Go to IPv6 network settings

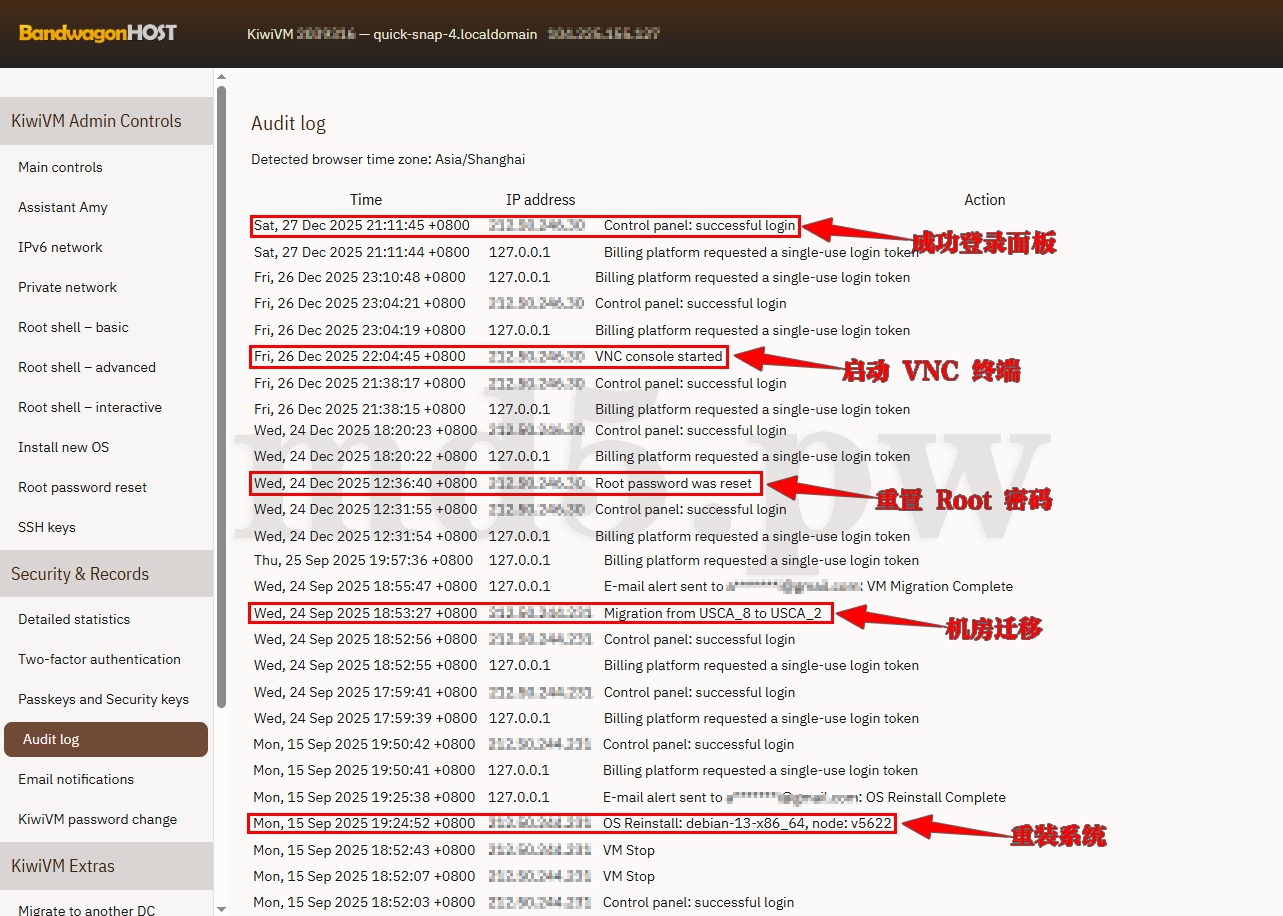60,247
